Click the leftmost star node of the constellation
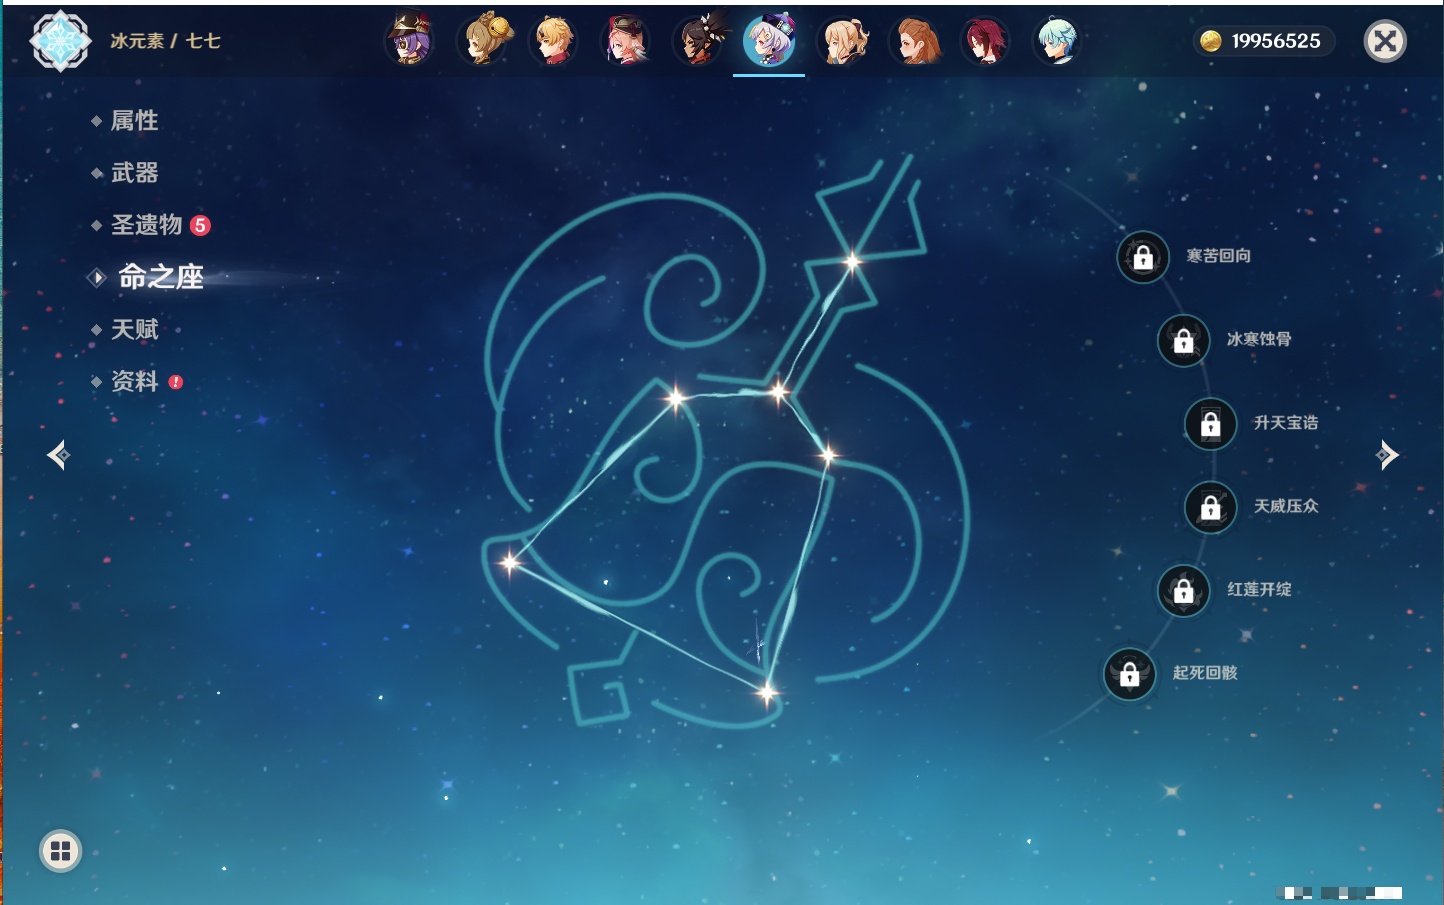This screenshot has width=1444, height=905. 510,562
